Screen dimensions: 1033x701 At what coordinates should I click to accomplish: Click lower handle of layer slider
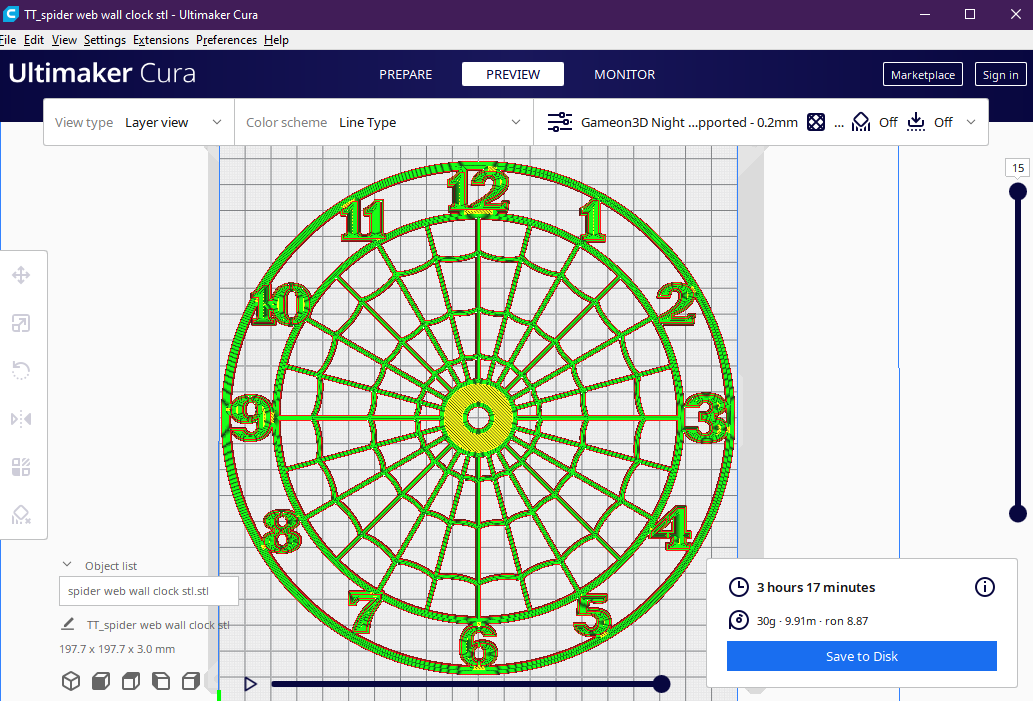click(1018, 513)
